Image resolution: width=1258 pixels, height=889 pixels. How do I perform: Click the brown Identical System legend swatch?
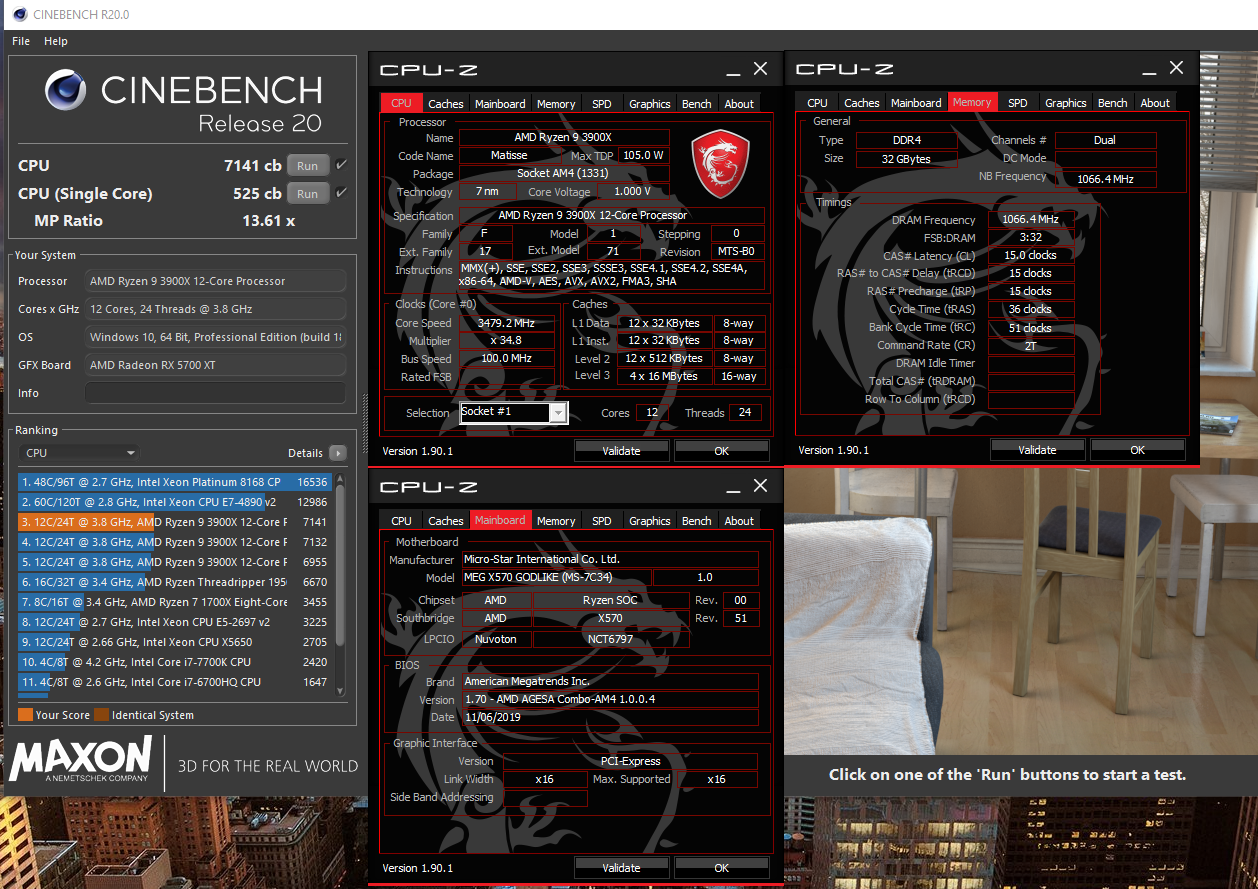coord(101,715)
